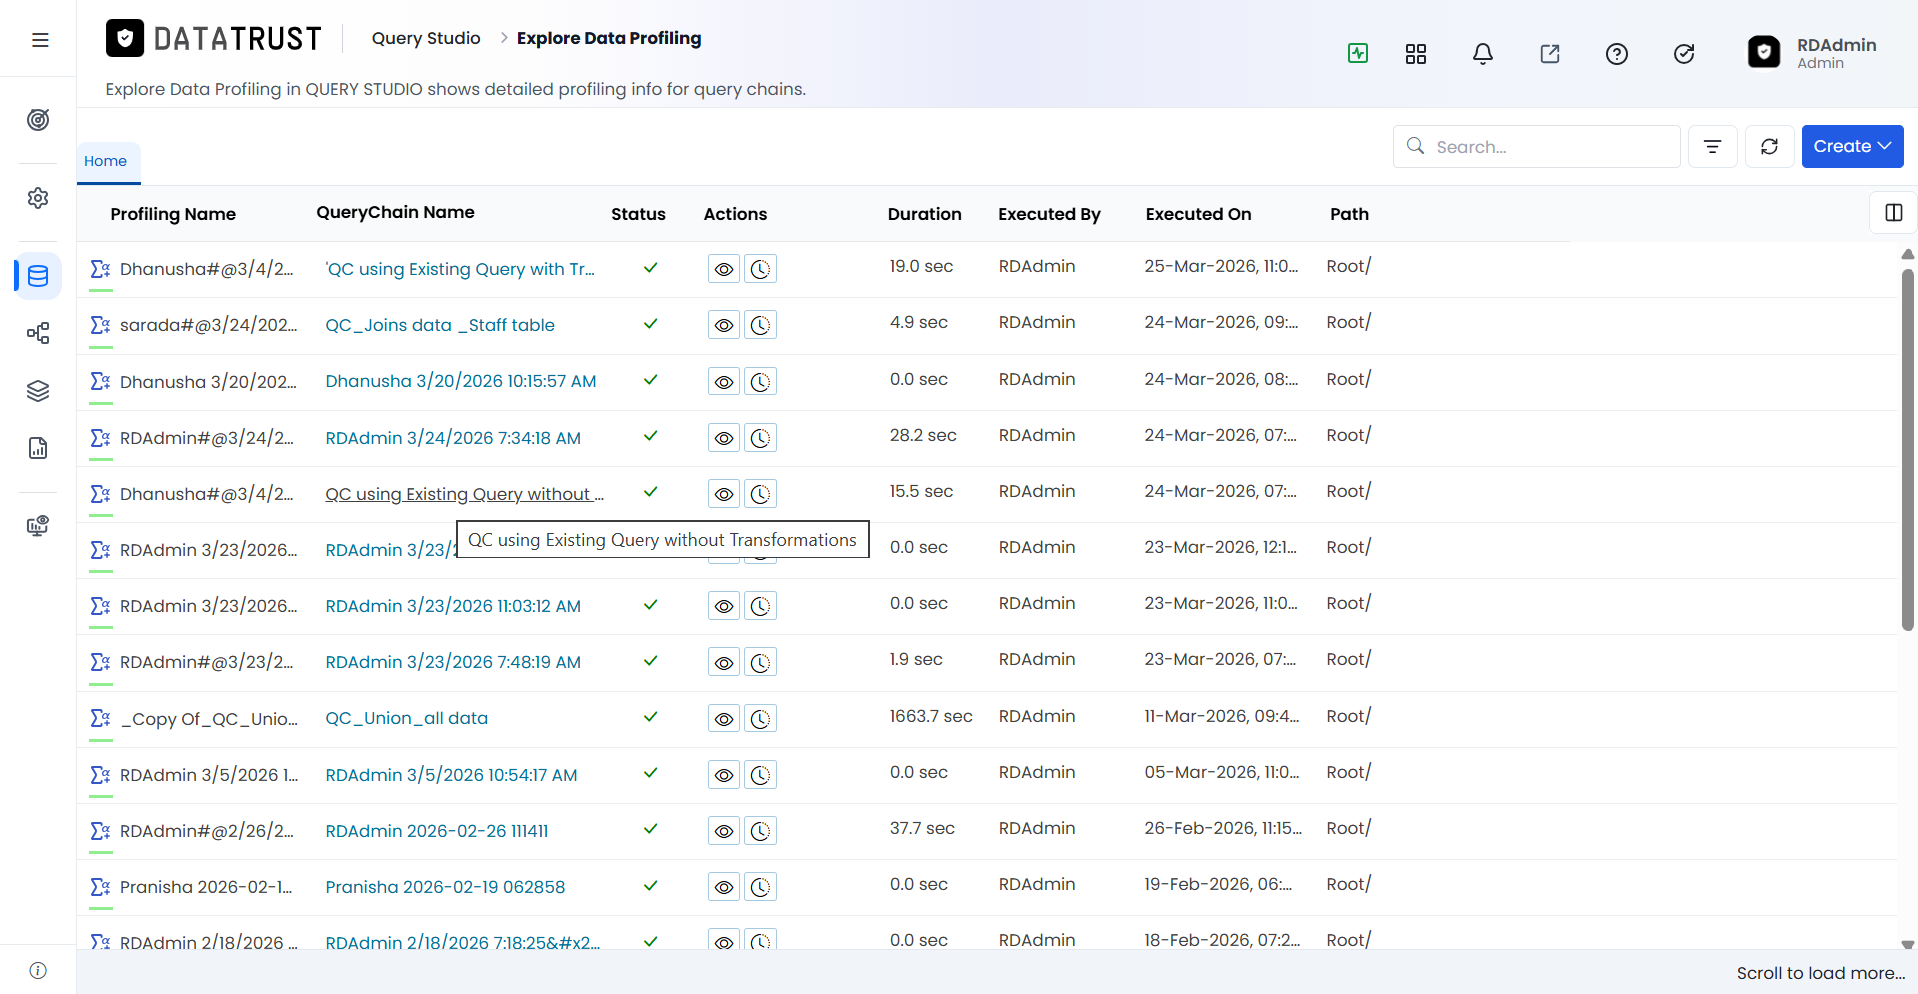Viewport: 1918px width, 994px height.
Task: Open the layers icon in sidebar
Action: 38,391
